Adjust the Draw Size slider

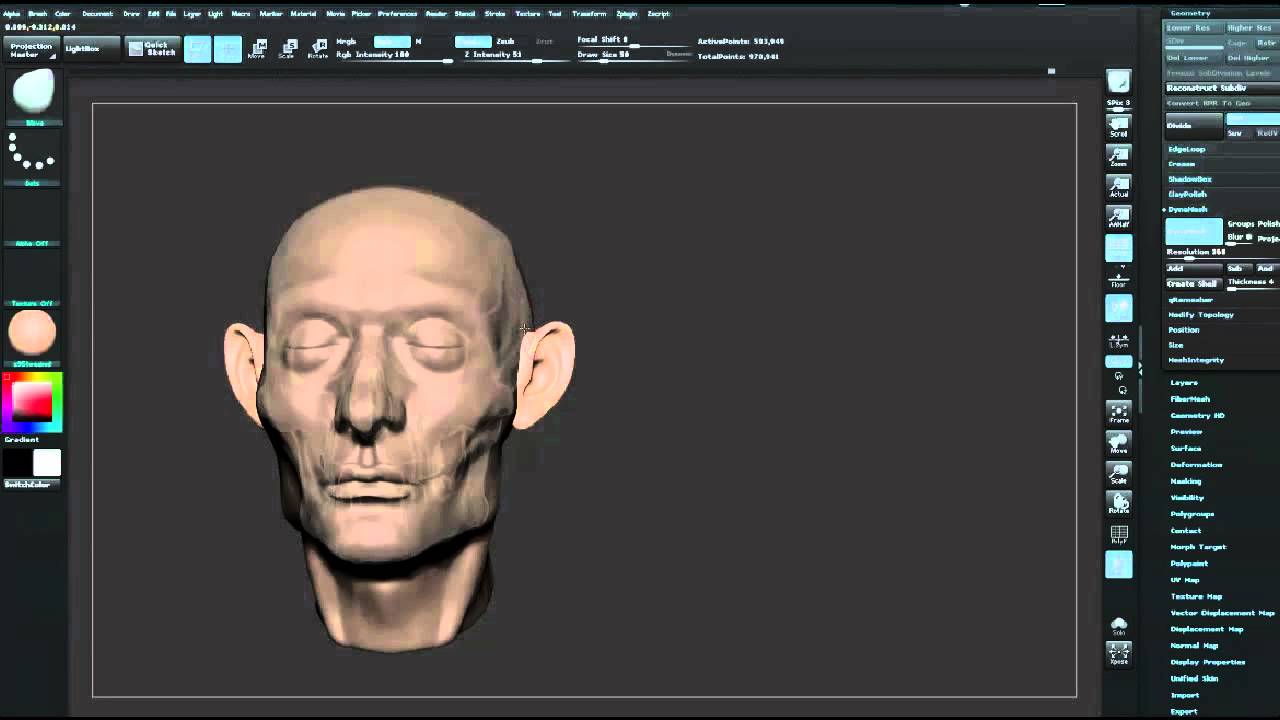tap(634, 56)
